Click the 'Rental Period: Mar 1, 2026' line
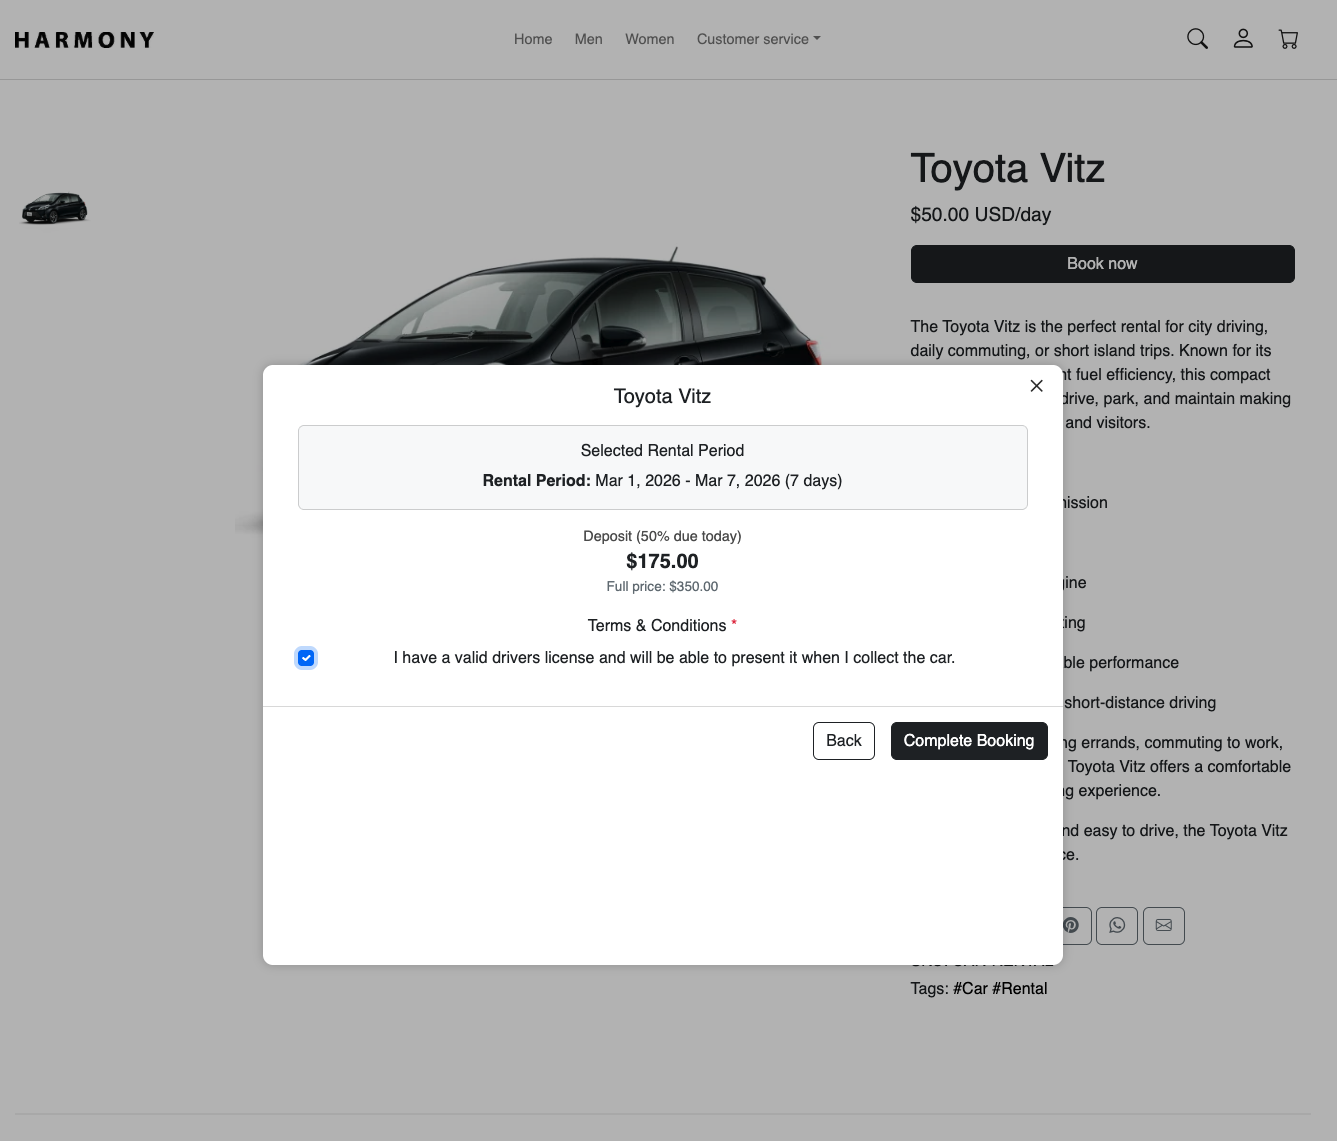Viewport: 1337px width, 1141px height. [x=662, y=481]
